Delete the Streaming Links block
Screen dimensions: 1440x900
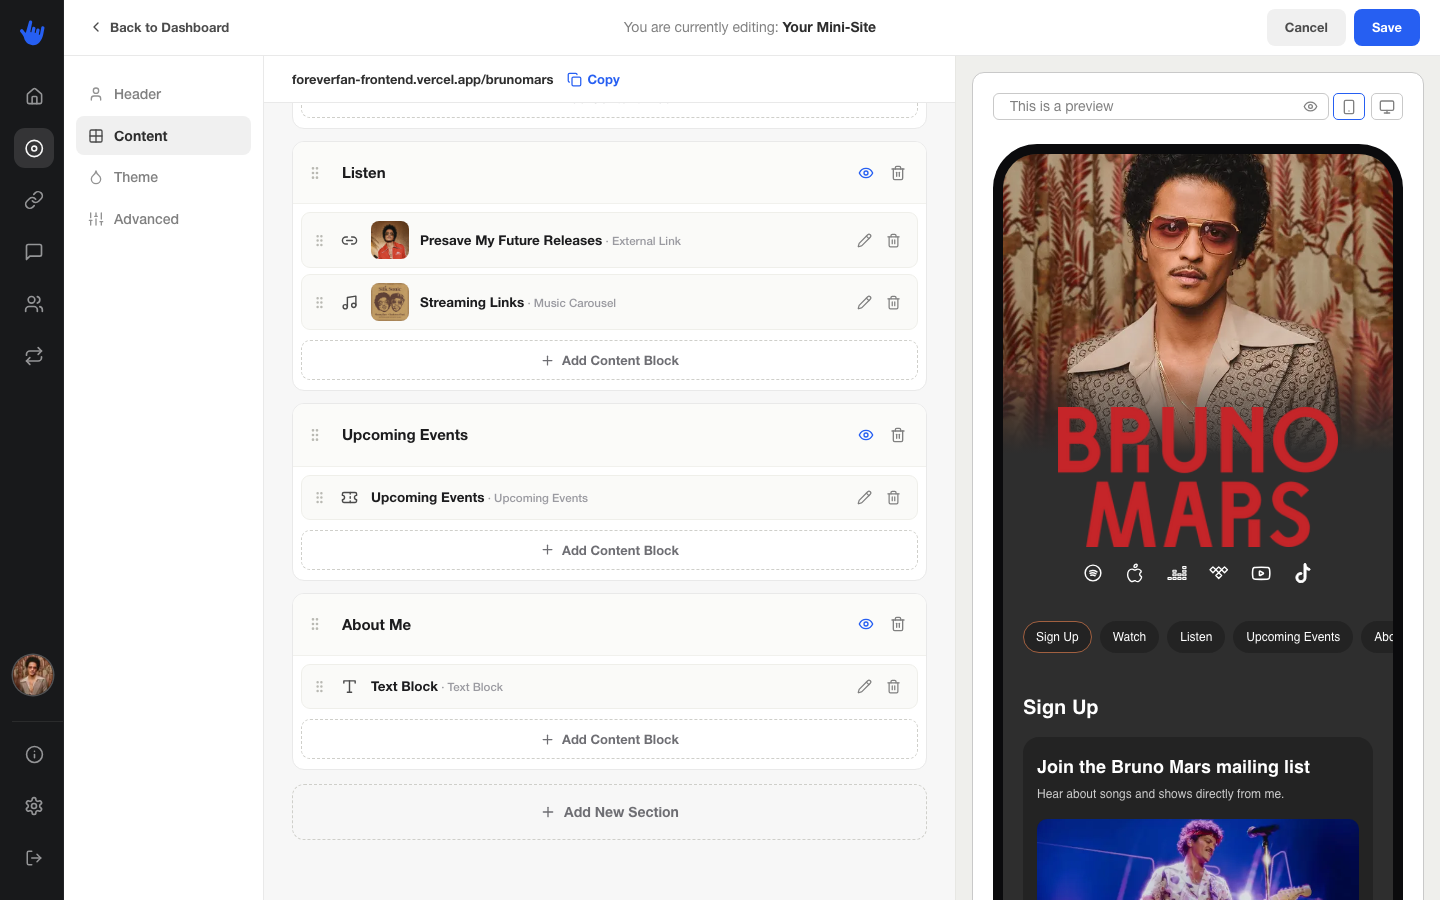[894, 303]
